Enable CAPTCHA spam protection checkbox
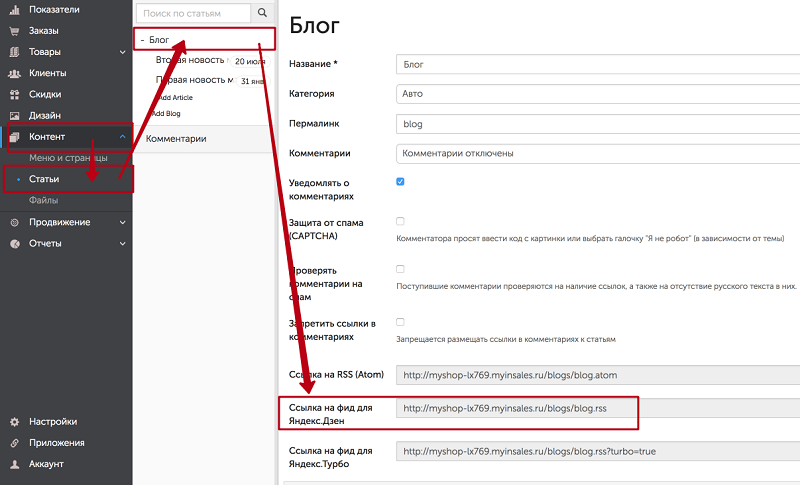Screen dimensions: 800x485 400,221
